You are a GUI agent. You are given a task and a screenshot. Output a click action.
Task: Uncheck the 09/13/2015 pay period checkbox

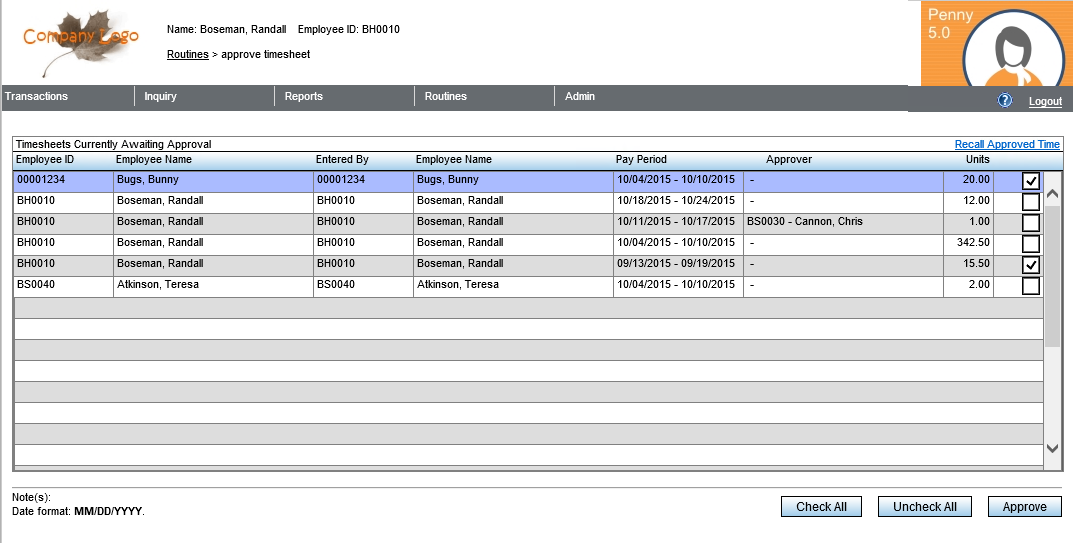[x=1030, y=265]
